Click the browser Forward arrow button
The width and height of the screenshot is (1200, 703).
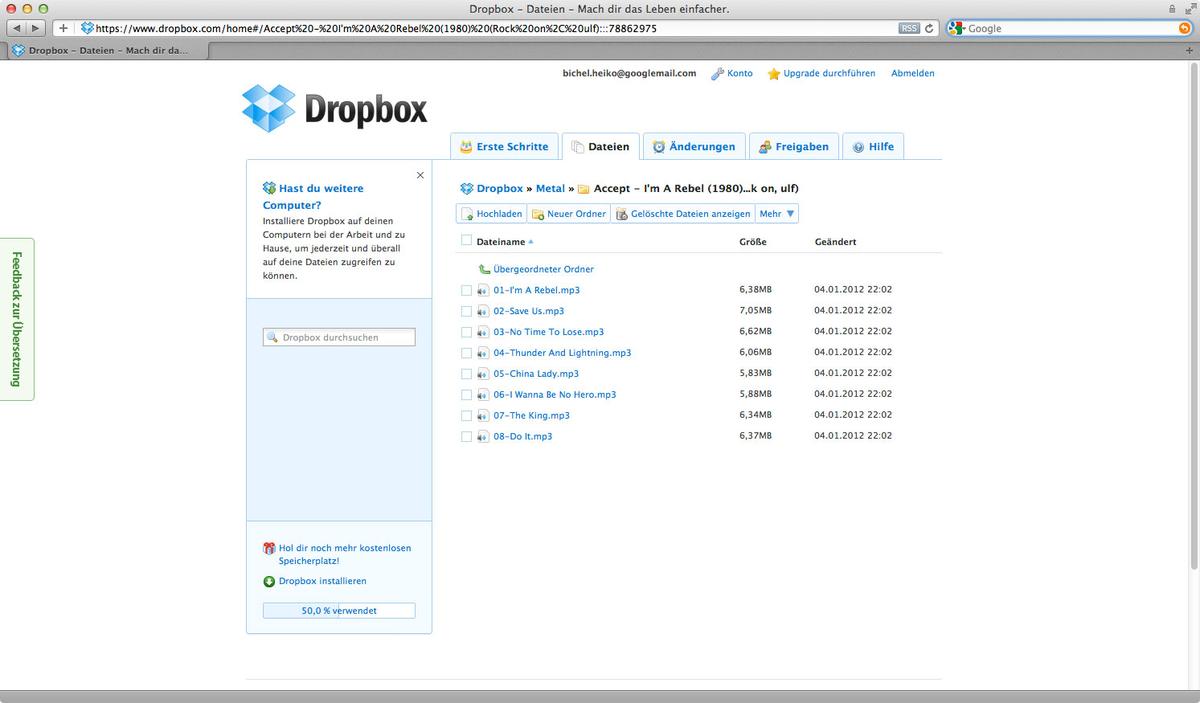[36, 28]
